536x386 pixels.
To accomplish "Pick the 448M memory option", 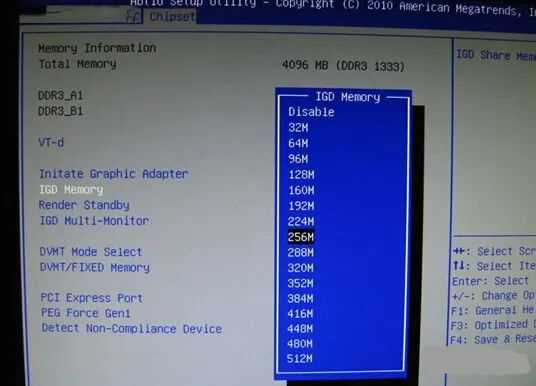I will (300, 329).
